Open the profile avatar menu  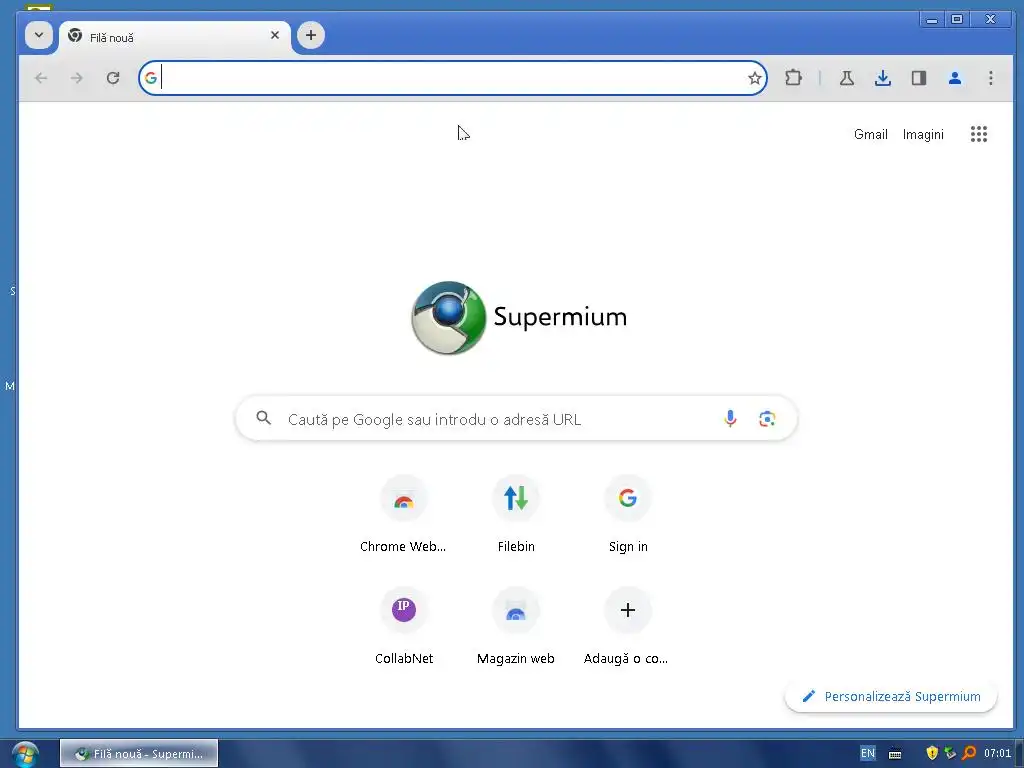(955, 78)
